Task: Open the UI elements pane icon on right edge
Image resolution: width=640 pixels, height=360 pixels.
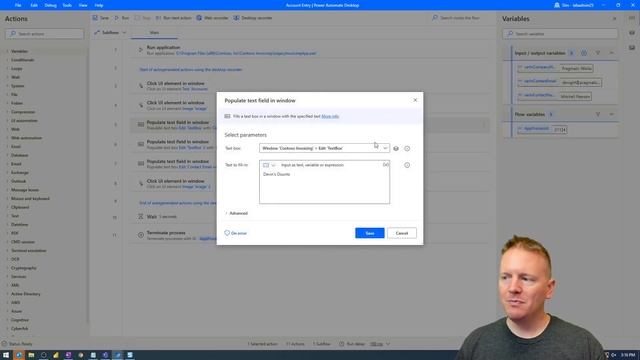Action: click(x=632, y=33)
